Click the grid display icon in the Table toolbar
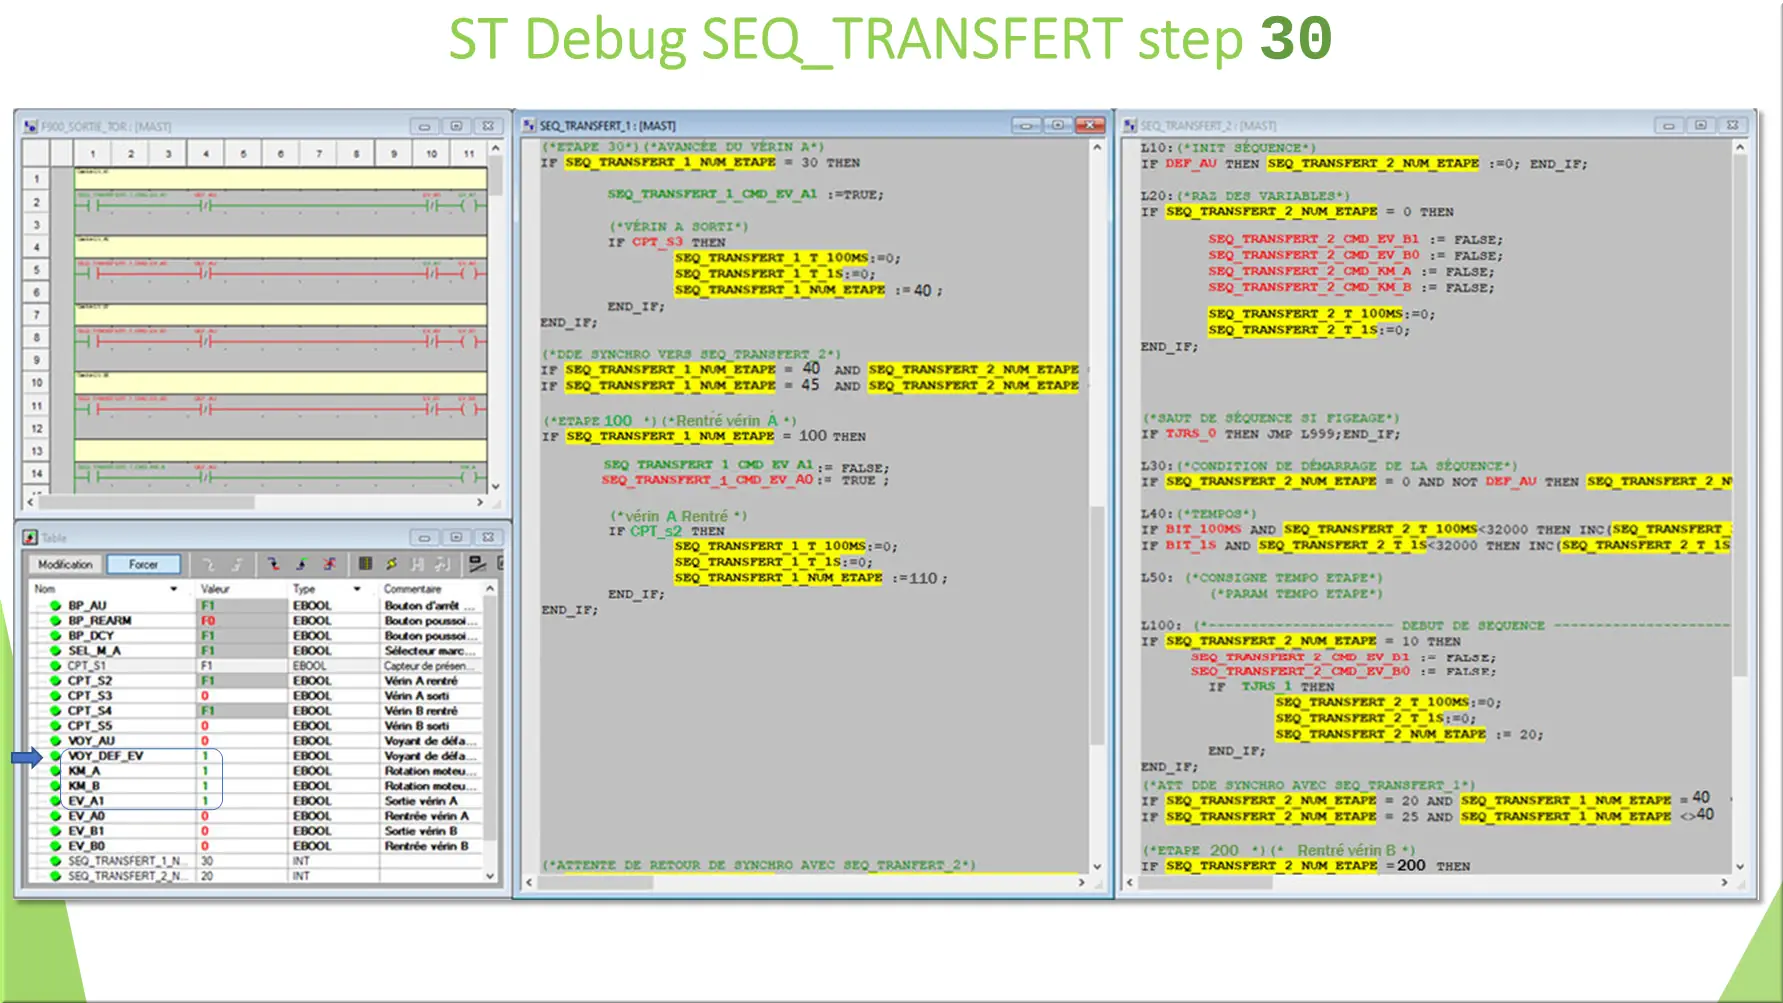This screenshot has height=1003, width=1783. tap(366, 564)
